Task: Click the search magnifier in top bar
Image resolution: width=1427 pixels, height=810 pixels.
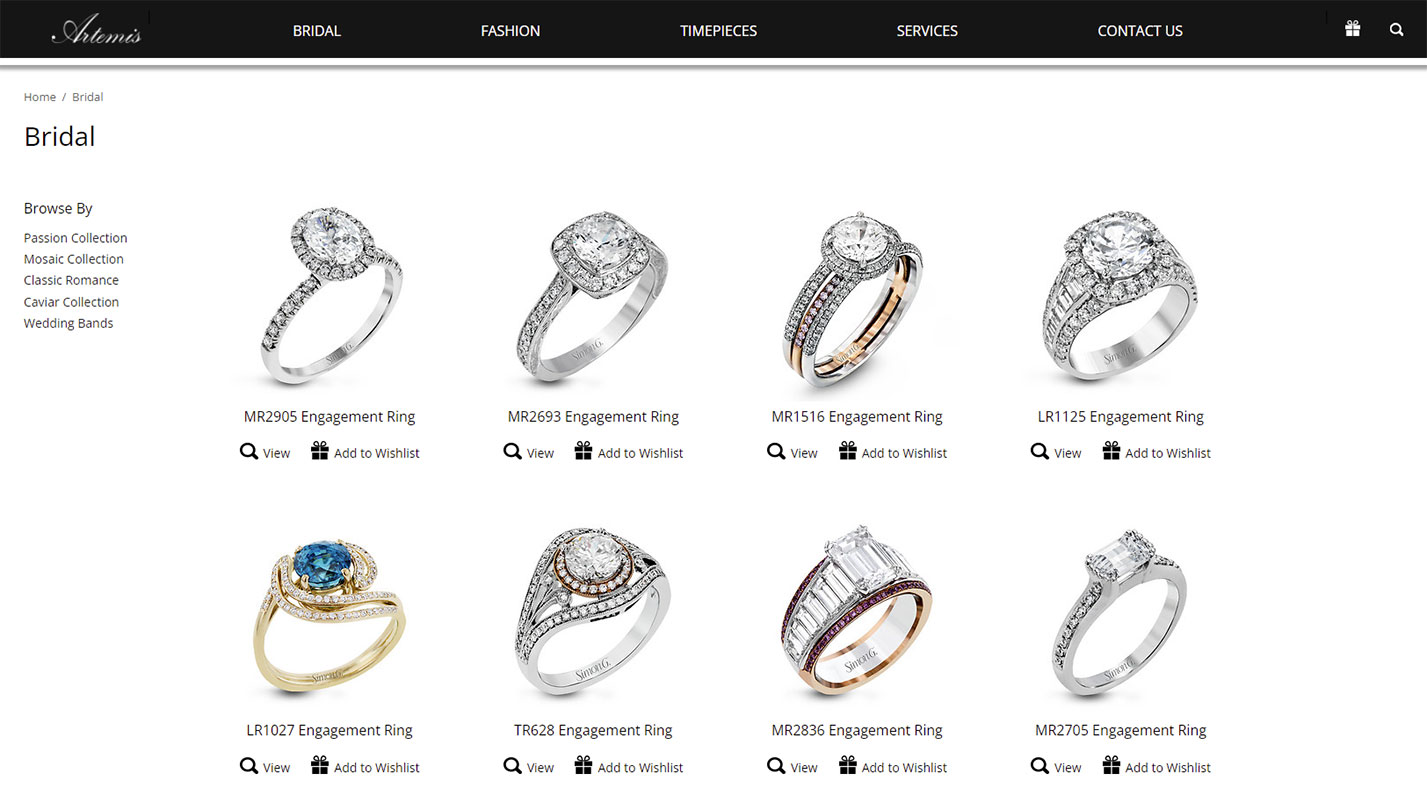Action: pos(1396,30)
